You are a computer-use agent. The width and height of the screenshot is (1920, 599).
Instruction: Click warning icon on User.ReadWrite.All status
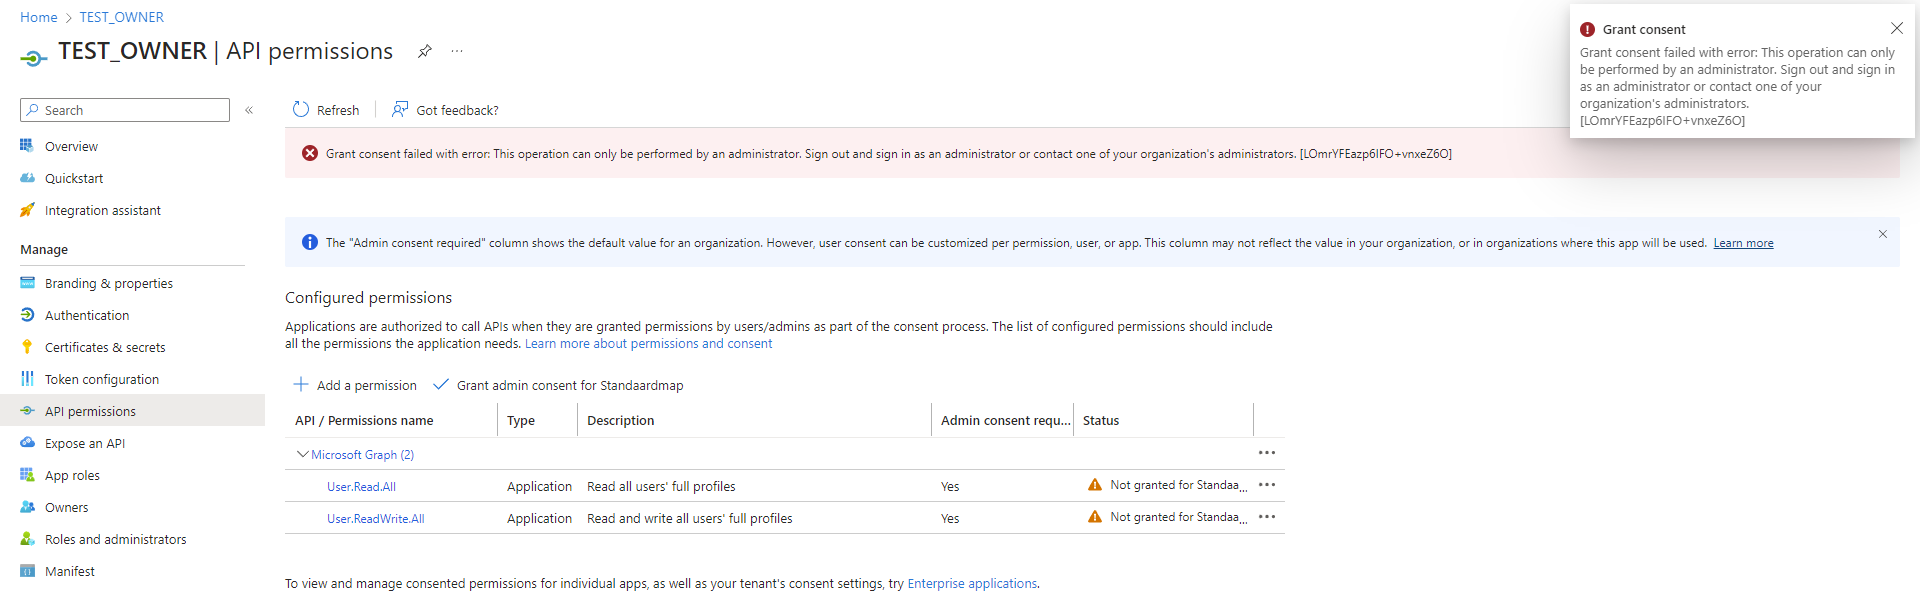tap(1095, 517)
